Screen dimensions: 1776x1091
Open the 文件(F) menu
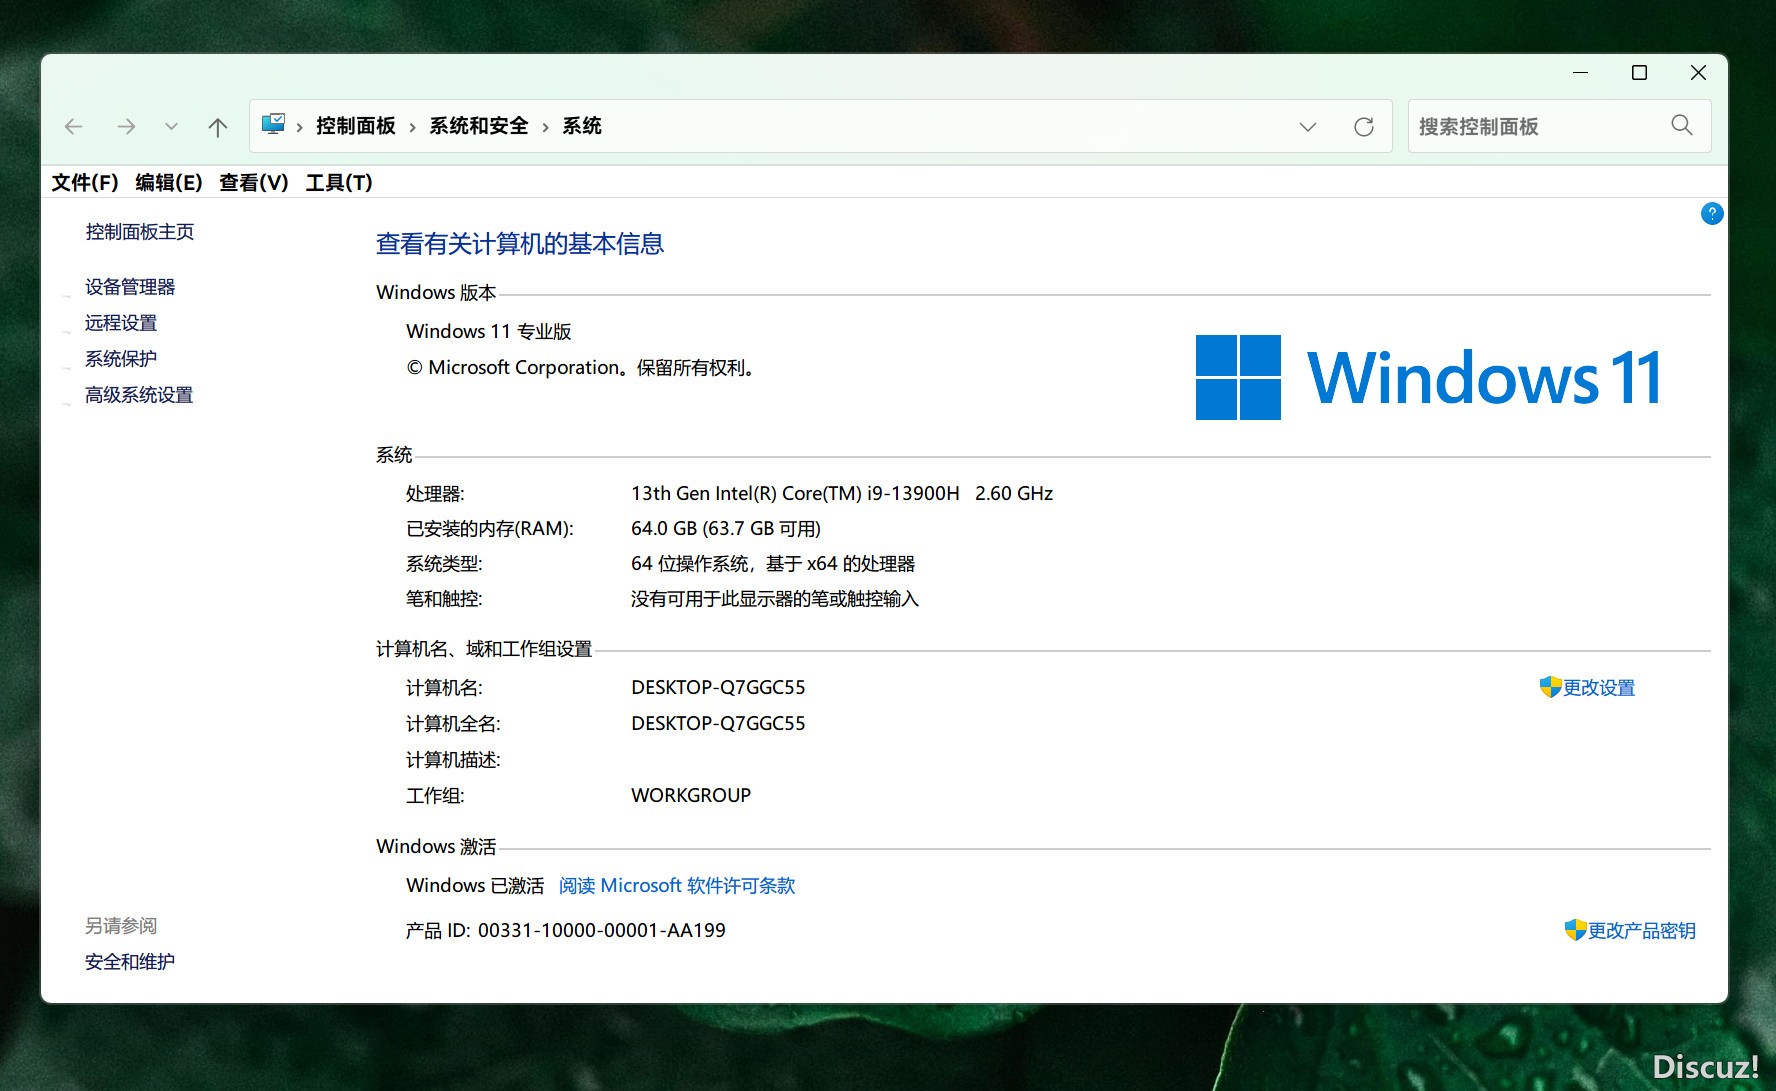point(85,182)
